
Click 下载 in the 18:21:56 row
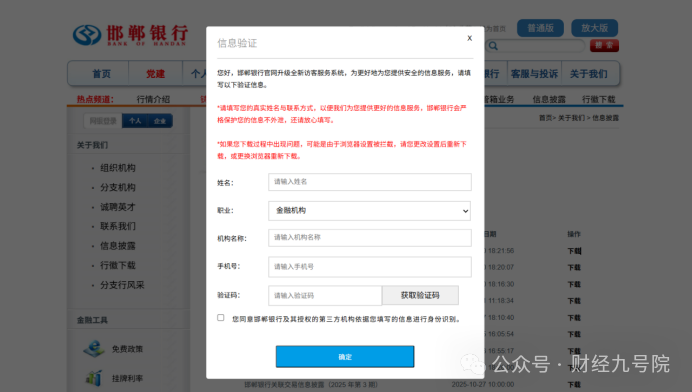pyautogui.click(x=574, y=251)
